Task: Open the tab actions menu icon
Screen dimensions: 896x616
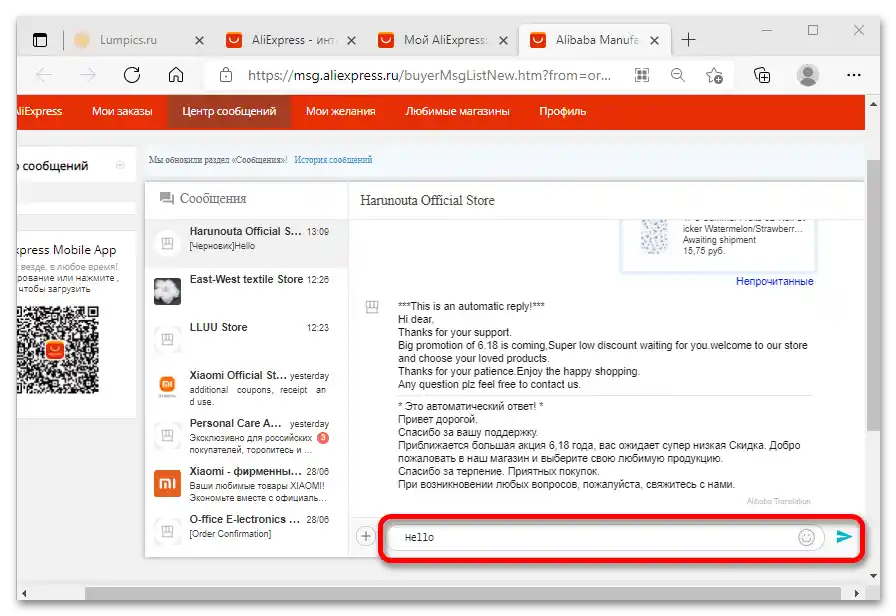Action: [x=40, y=40]
